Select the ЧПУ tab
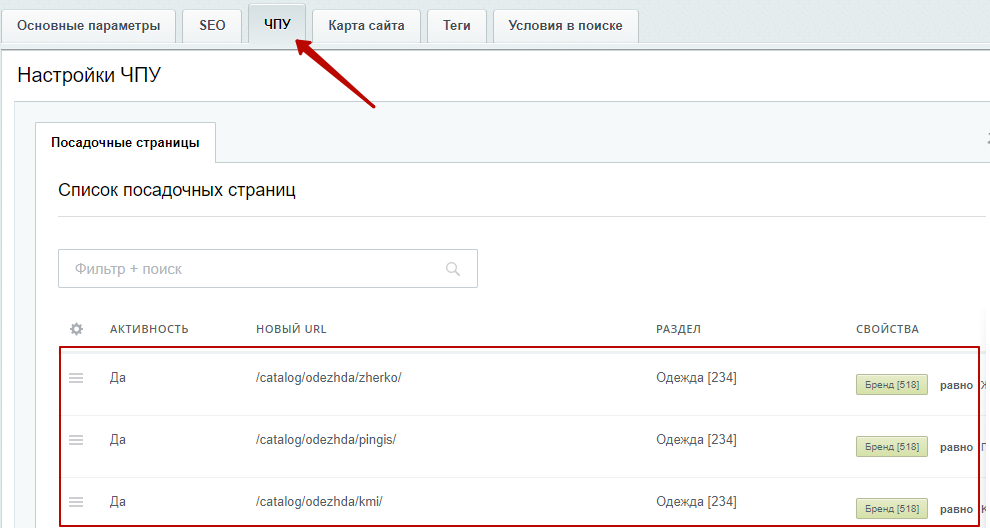 point(277,24)
